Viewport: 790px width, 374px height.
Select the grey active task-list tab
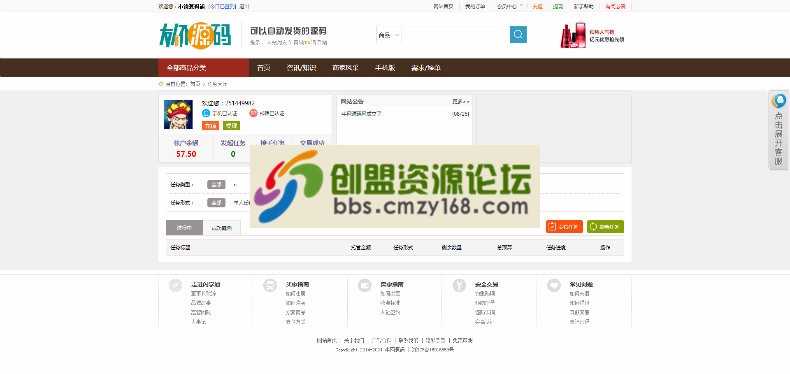pos(184,228)
